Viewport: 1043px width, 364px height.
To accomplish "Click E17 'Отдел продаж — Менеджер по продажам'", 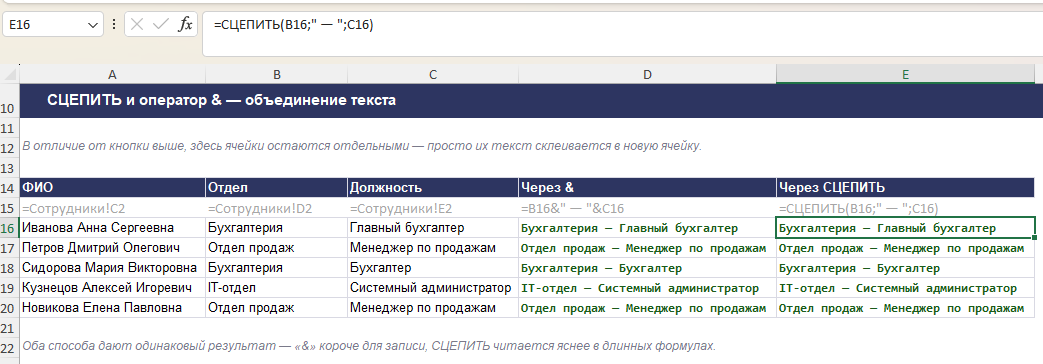I will coord(905,248).
